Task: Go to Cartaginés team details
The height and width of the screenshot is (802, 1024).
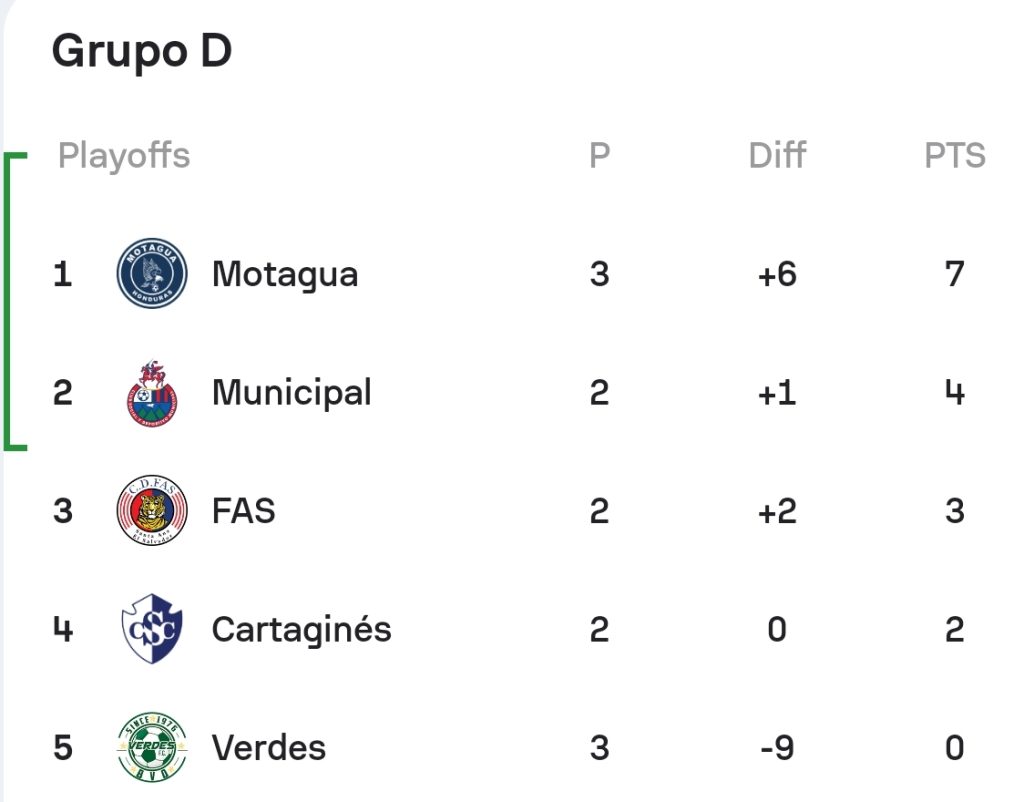Action: click(302, 630)
